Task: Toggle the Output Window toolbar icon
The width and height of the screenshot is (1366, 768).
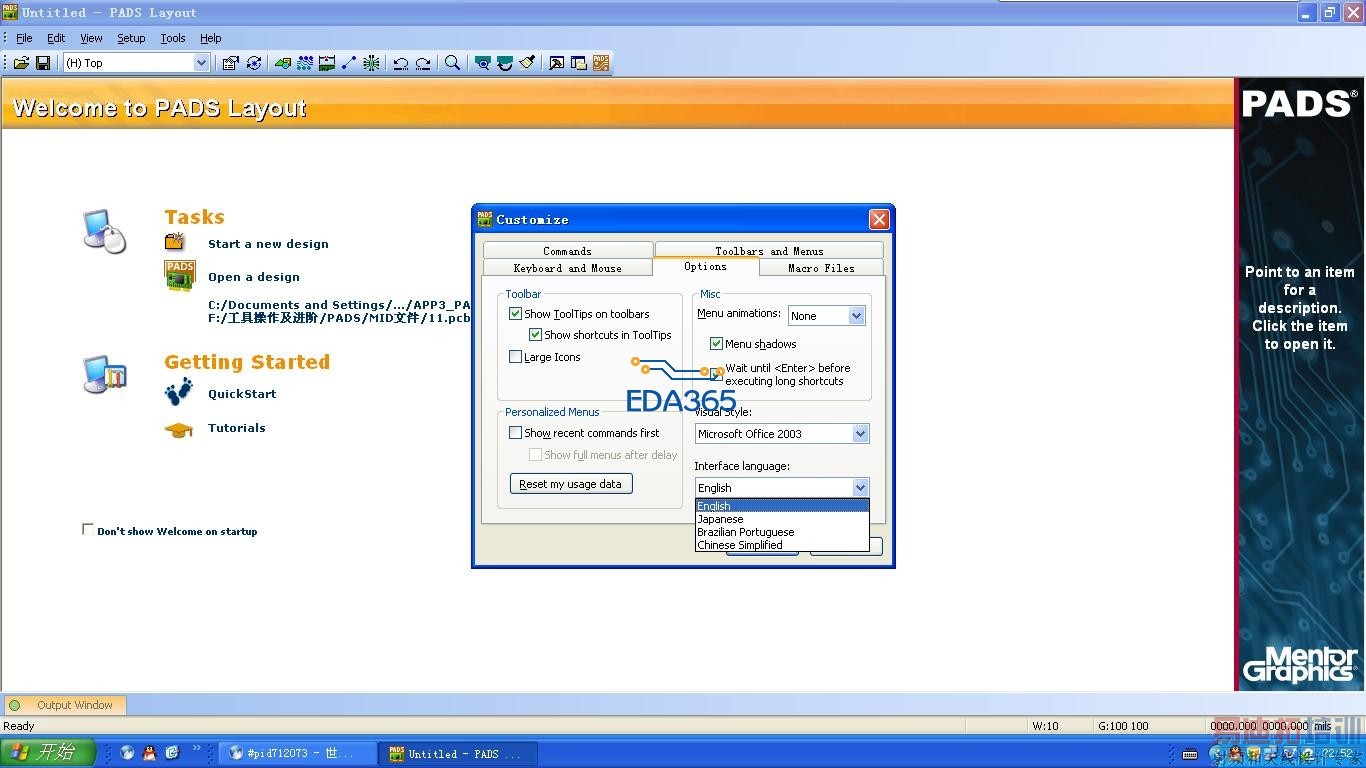Action: pyautogui.click(x=557, y=63)
